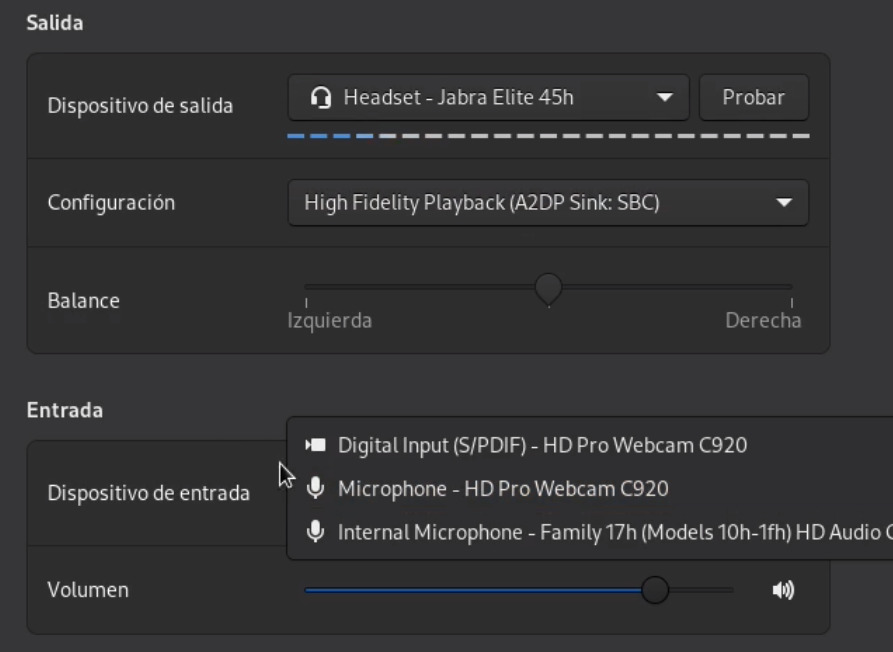Click the microphone icon beside Internal Microphone
This screenshot has width=893, height=652.
[x=316, y=532]
